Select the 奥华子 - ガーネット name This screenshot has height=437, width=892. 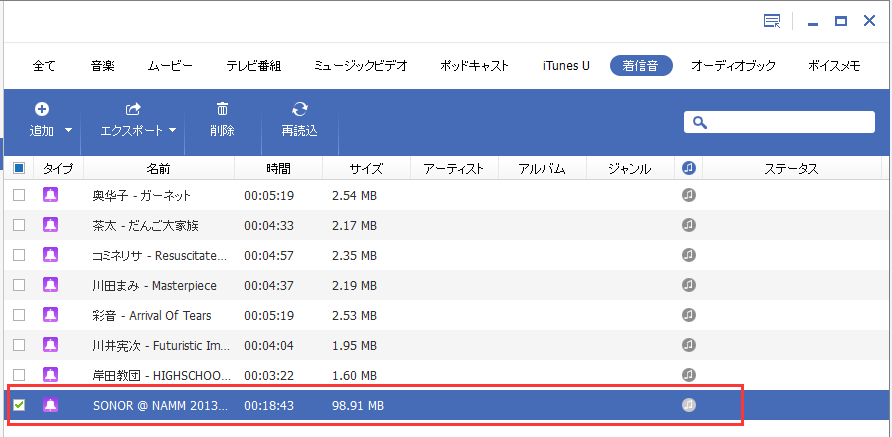click(142, 196)
